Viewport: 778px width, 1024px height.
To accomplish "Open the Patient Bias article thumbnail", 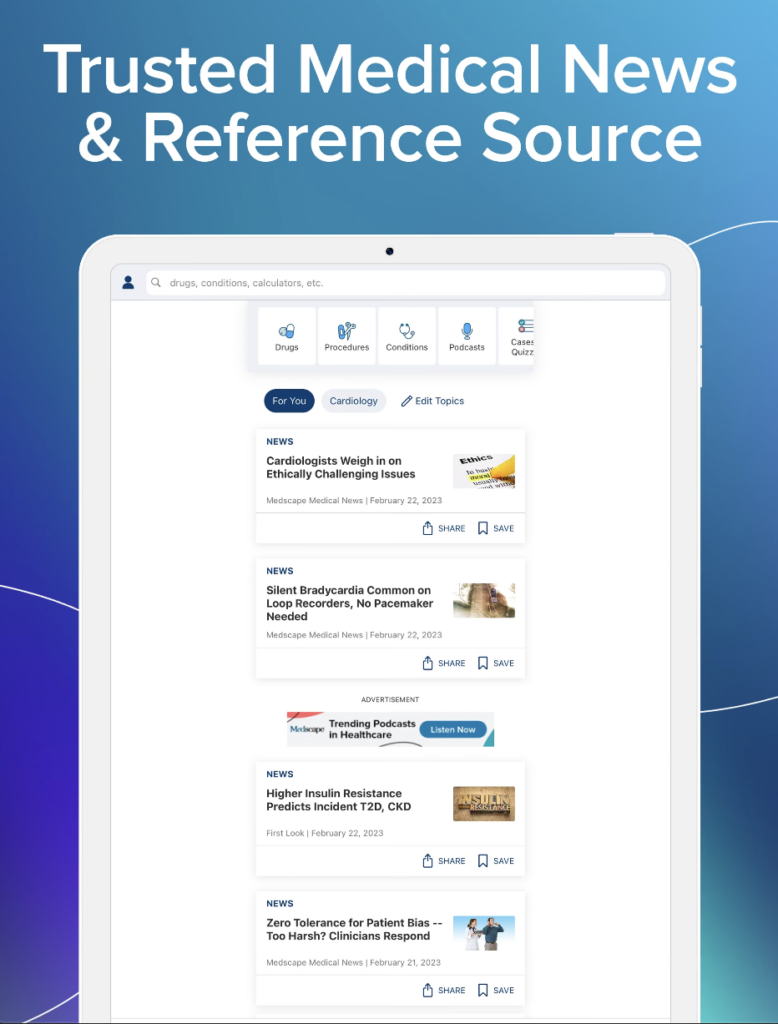I will coord(484,933).
